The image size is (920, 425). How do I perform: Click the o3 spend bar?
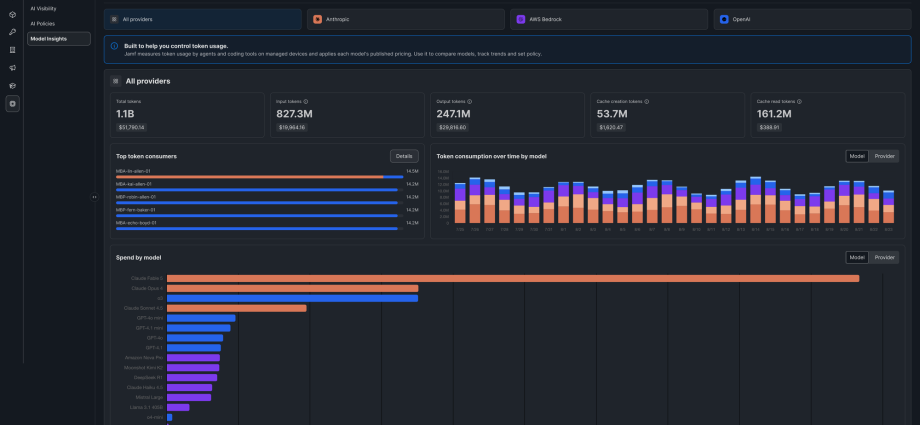[293, 298]
